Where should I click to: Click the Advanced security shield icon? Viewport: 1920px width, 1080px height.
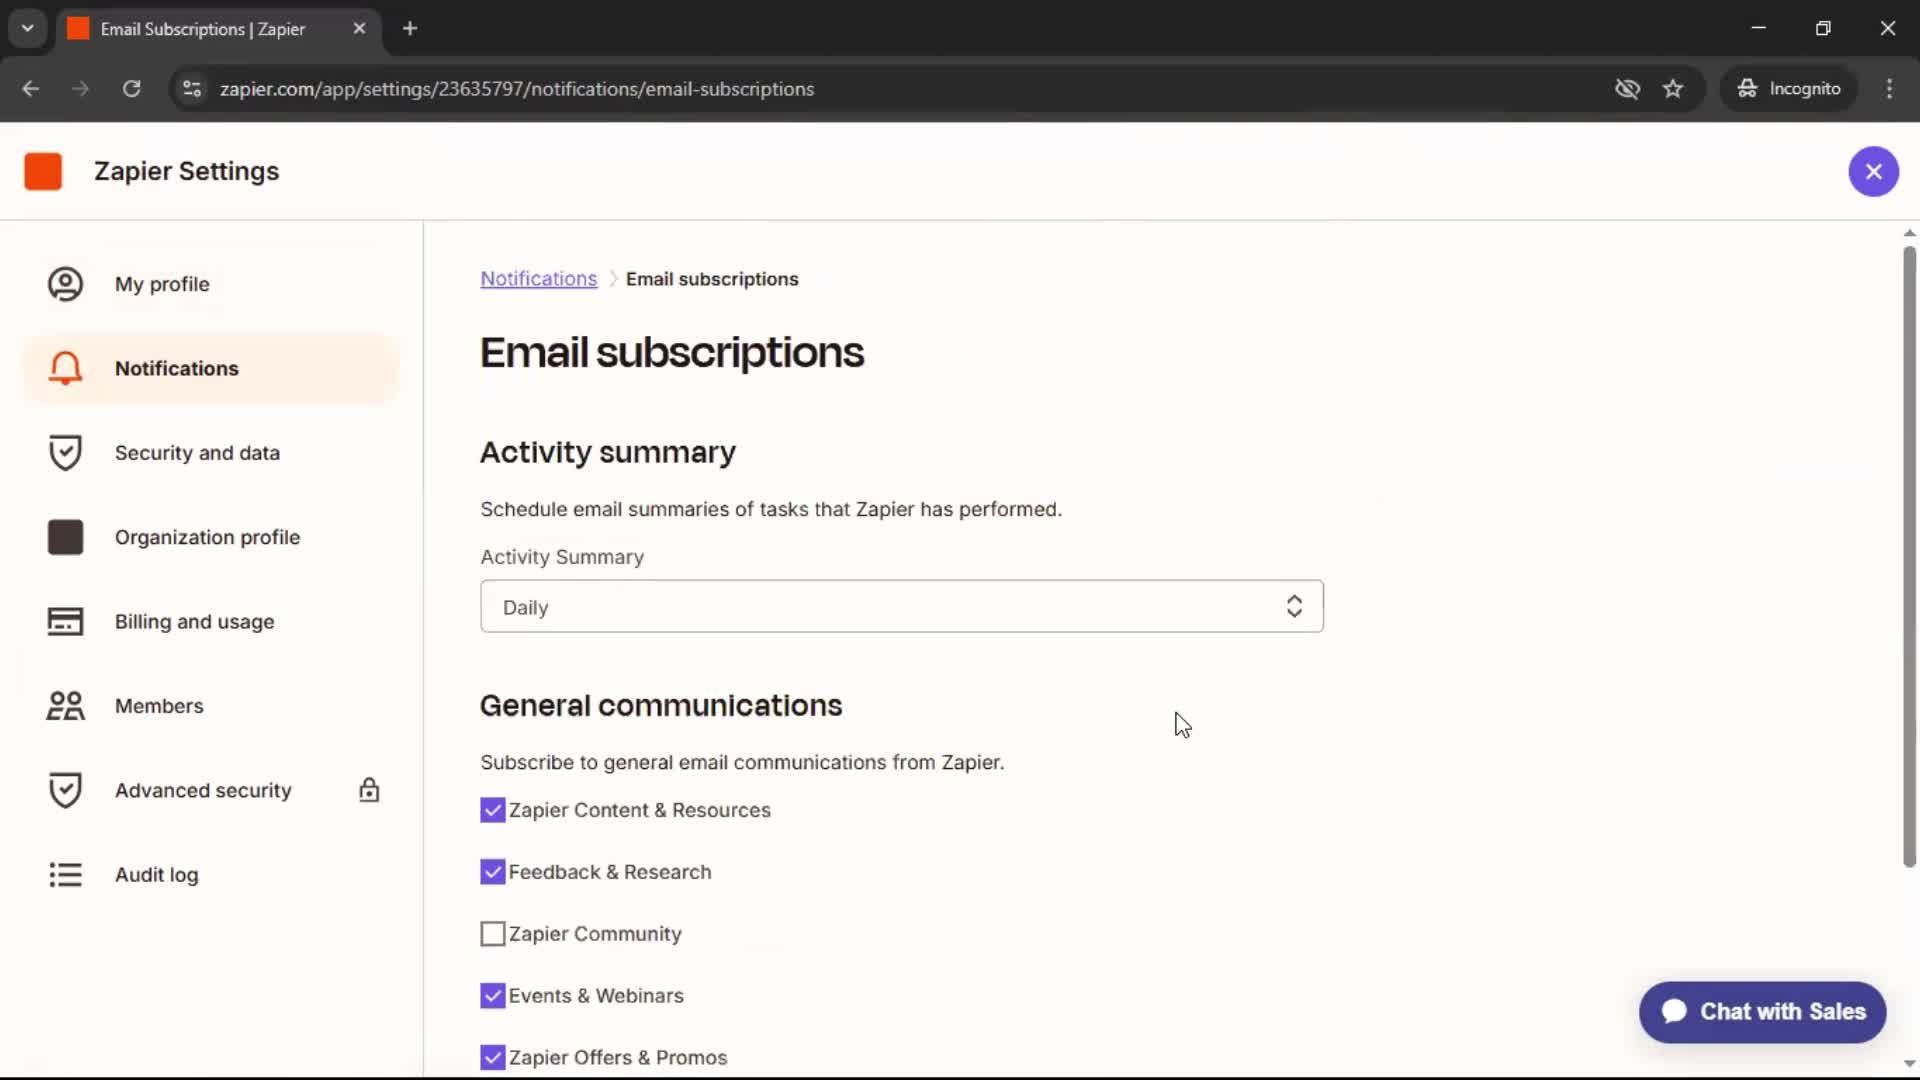click(65, 790)
